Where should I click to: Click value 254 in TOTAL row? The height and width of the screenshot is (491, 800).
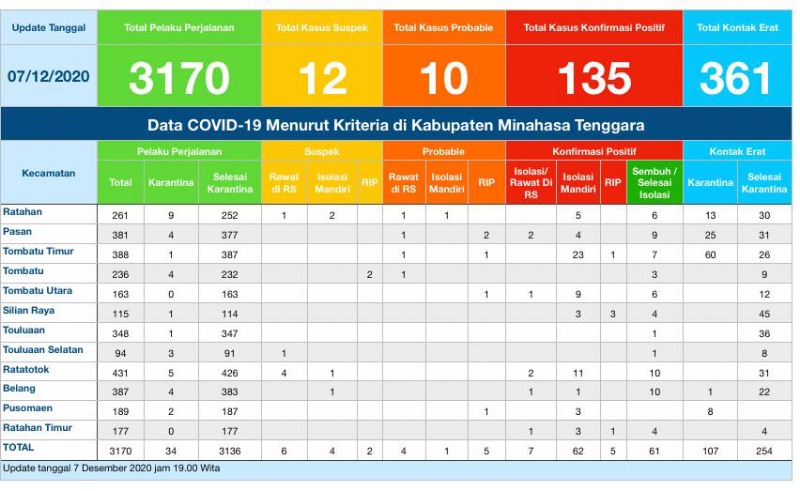point(764,451)
